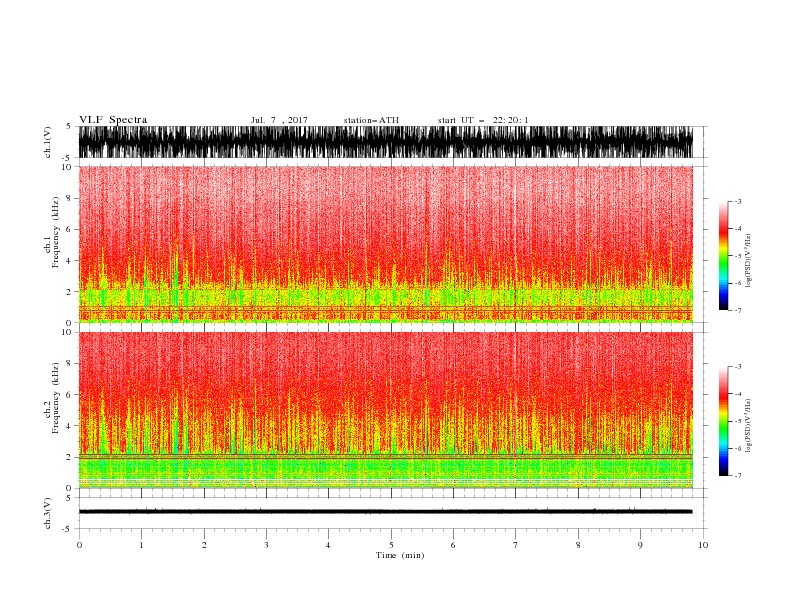Click the time axis tick label "7"
Viewport: 792px width, 612px height.
[x=516, y=545]
